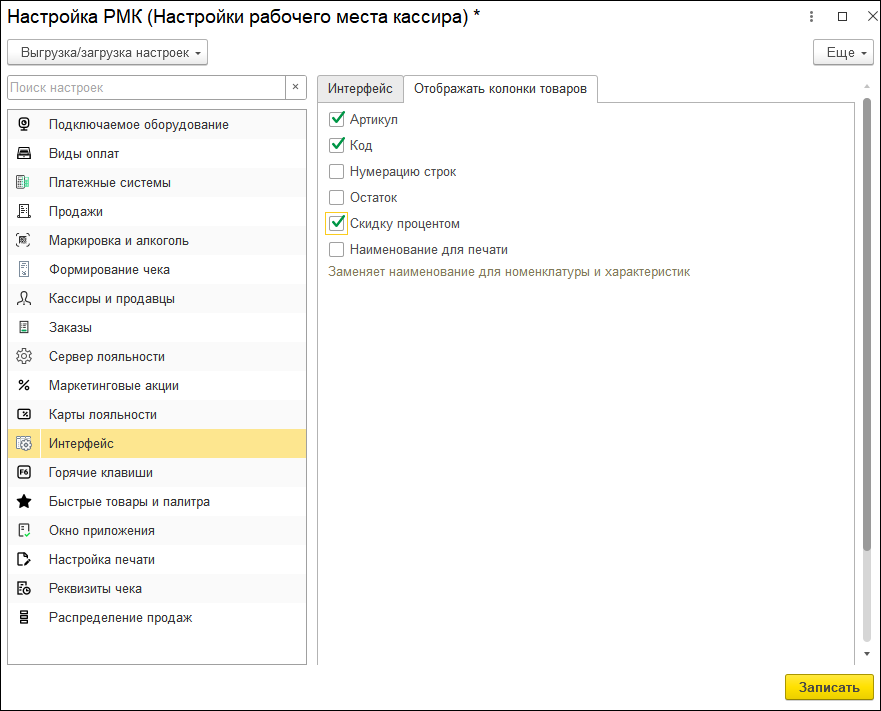881x711 pixels.
Task: Select the Виды оплат cash register icon
Action: click(x=24, y=154)
